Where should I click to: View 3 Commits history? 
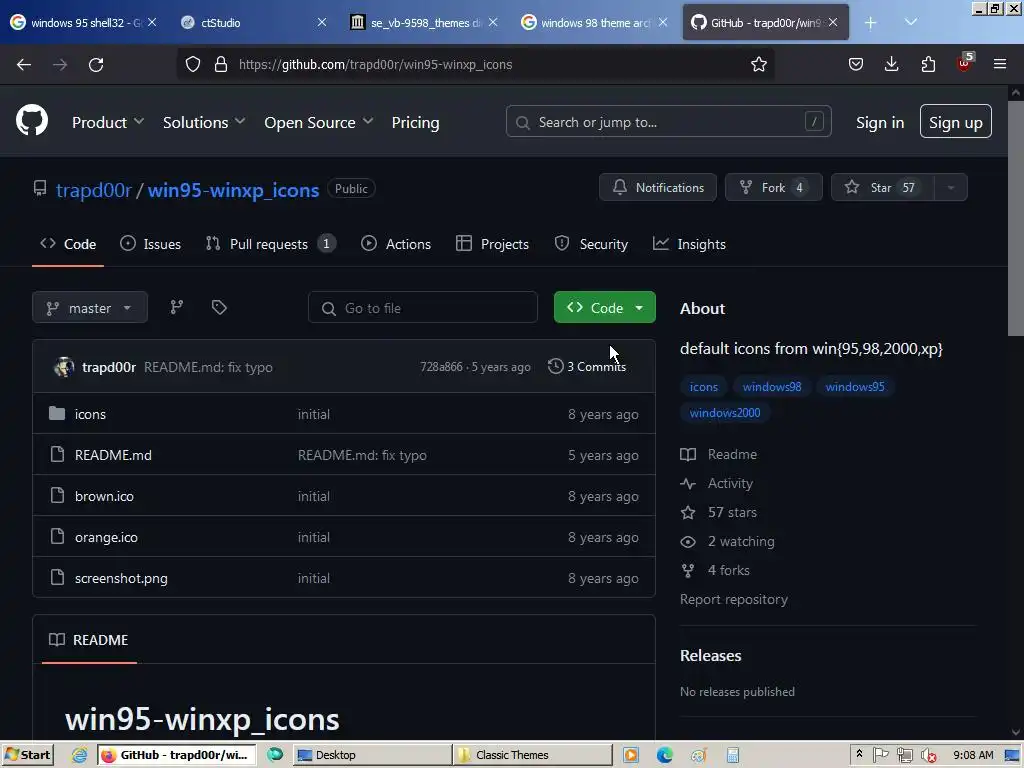click(x=587, y=366)
